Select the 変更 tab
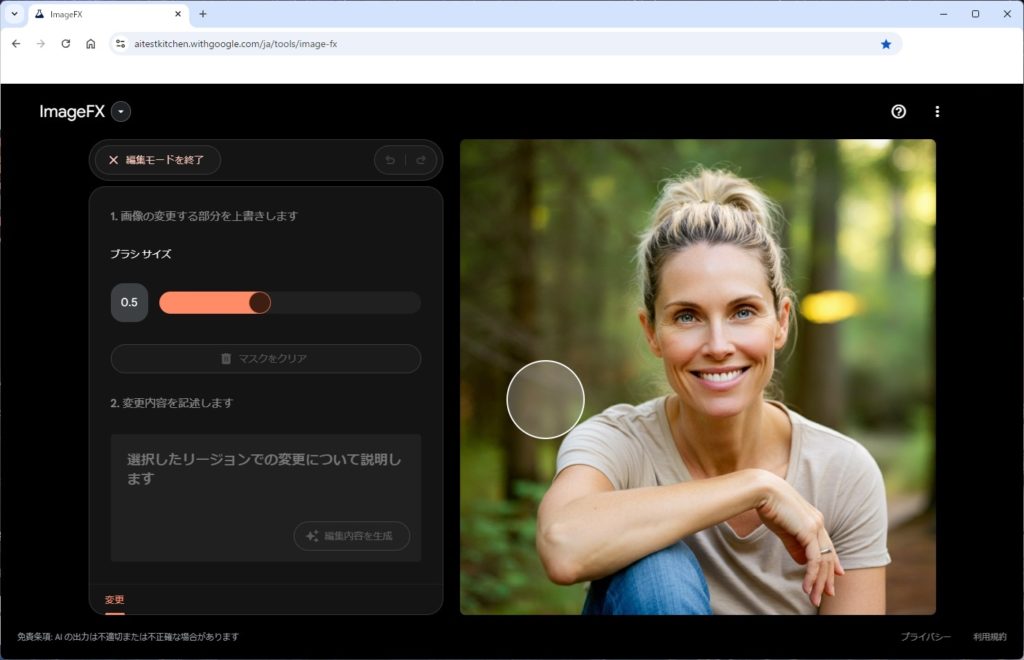The image size is (1024, 660). tap(115, 600)
